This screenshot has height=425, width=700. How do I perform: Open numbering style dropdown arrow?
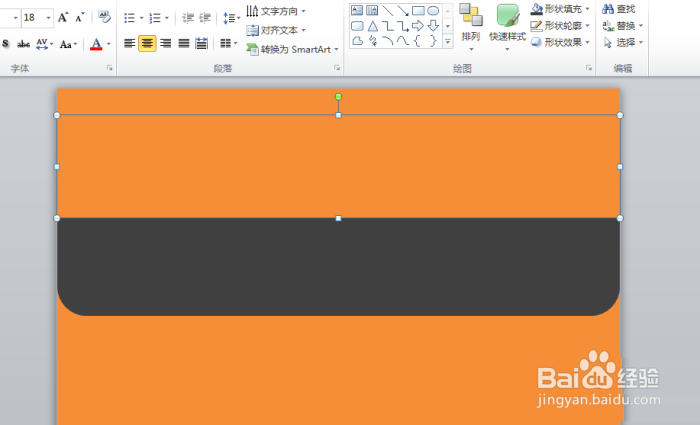click(x=167, y=18)
